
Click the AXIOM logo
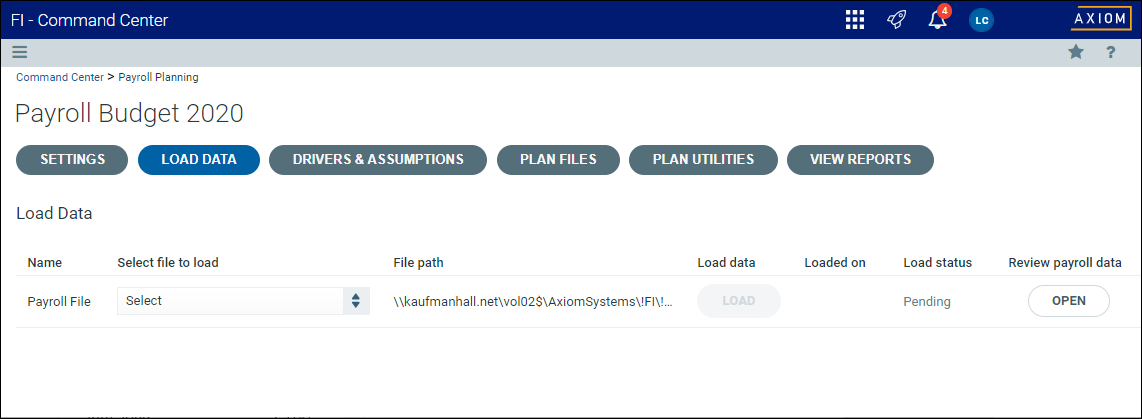coord(1100,19)
